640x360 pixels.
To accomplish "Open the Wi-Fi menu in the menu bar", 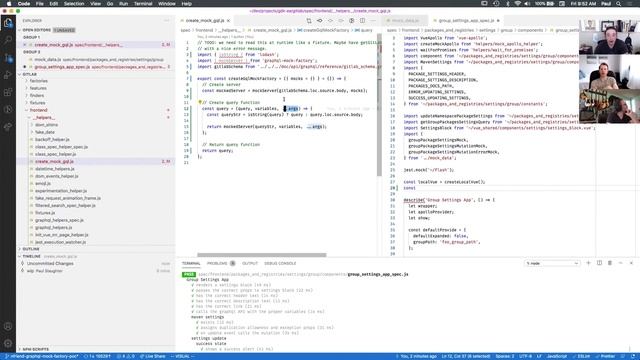I will point(517,4).
